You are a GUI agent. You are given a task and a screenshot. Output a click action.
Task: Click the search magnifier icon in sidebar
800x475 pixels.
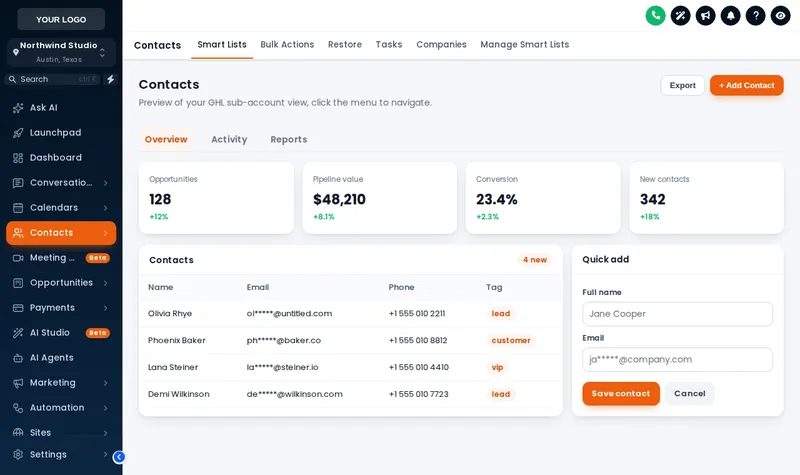tap(12, 79)
